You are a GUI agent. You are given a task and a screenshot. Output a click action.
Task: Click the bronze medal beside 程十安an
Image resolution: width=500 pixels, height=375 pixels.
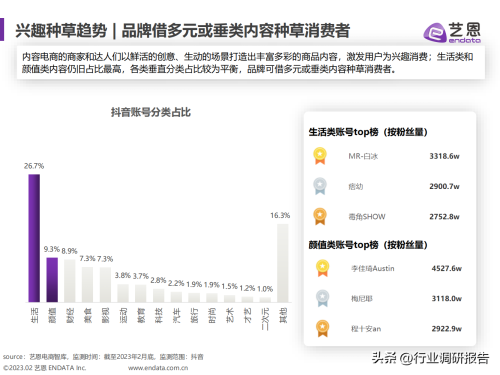(x=322, y=329)
